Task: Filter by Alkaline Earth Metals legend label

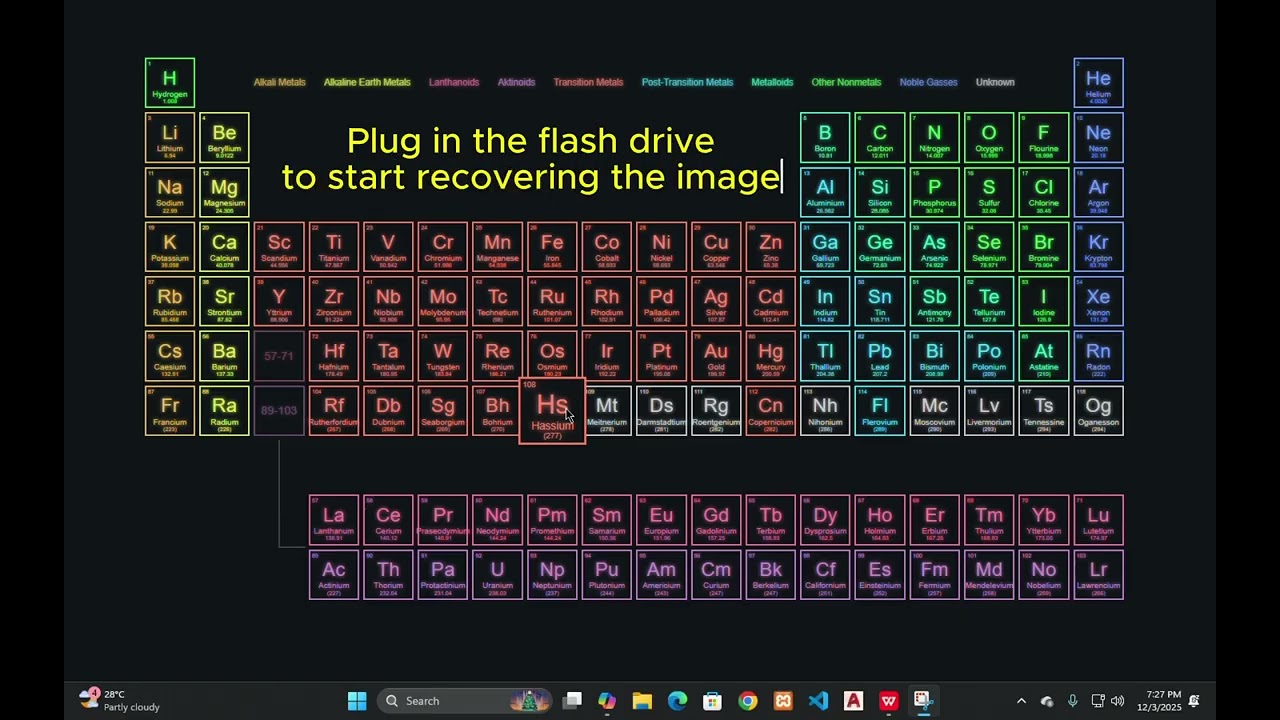Action: pos(367,82)
